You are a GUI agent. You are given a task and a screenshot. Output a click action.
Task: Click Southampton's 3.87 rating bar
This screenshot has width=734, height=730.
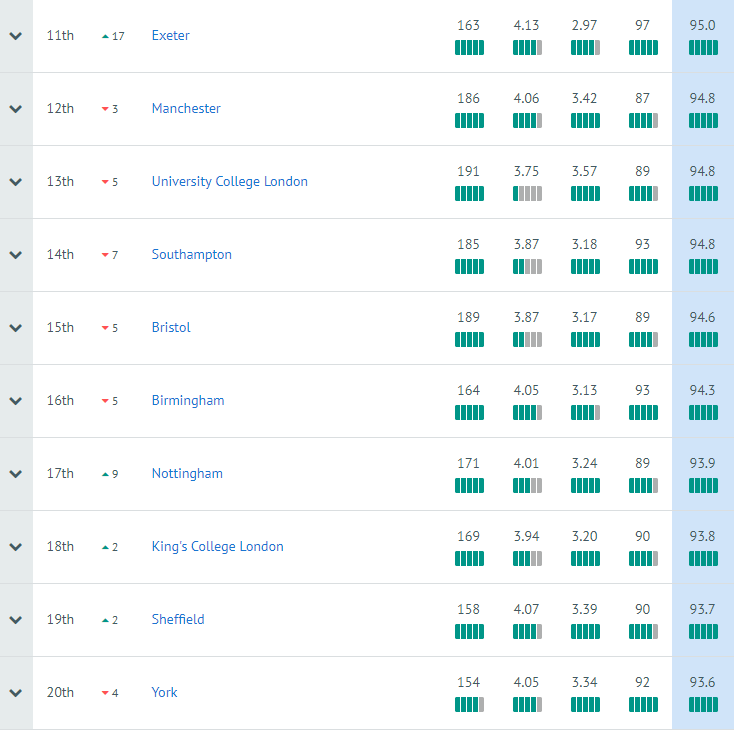[x=527, y=267]
